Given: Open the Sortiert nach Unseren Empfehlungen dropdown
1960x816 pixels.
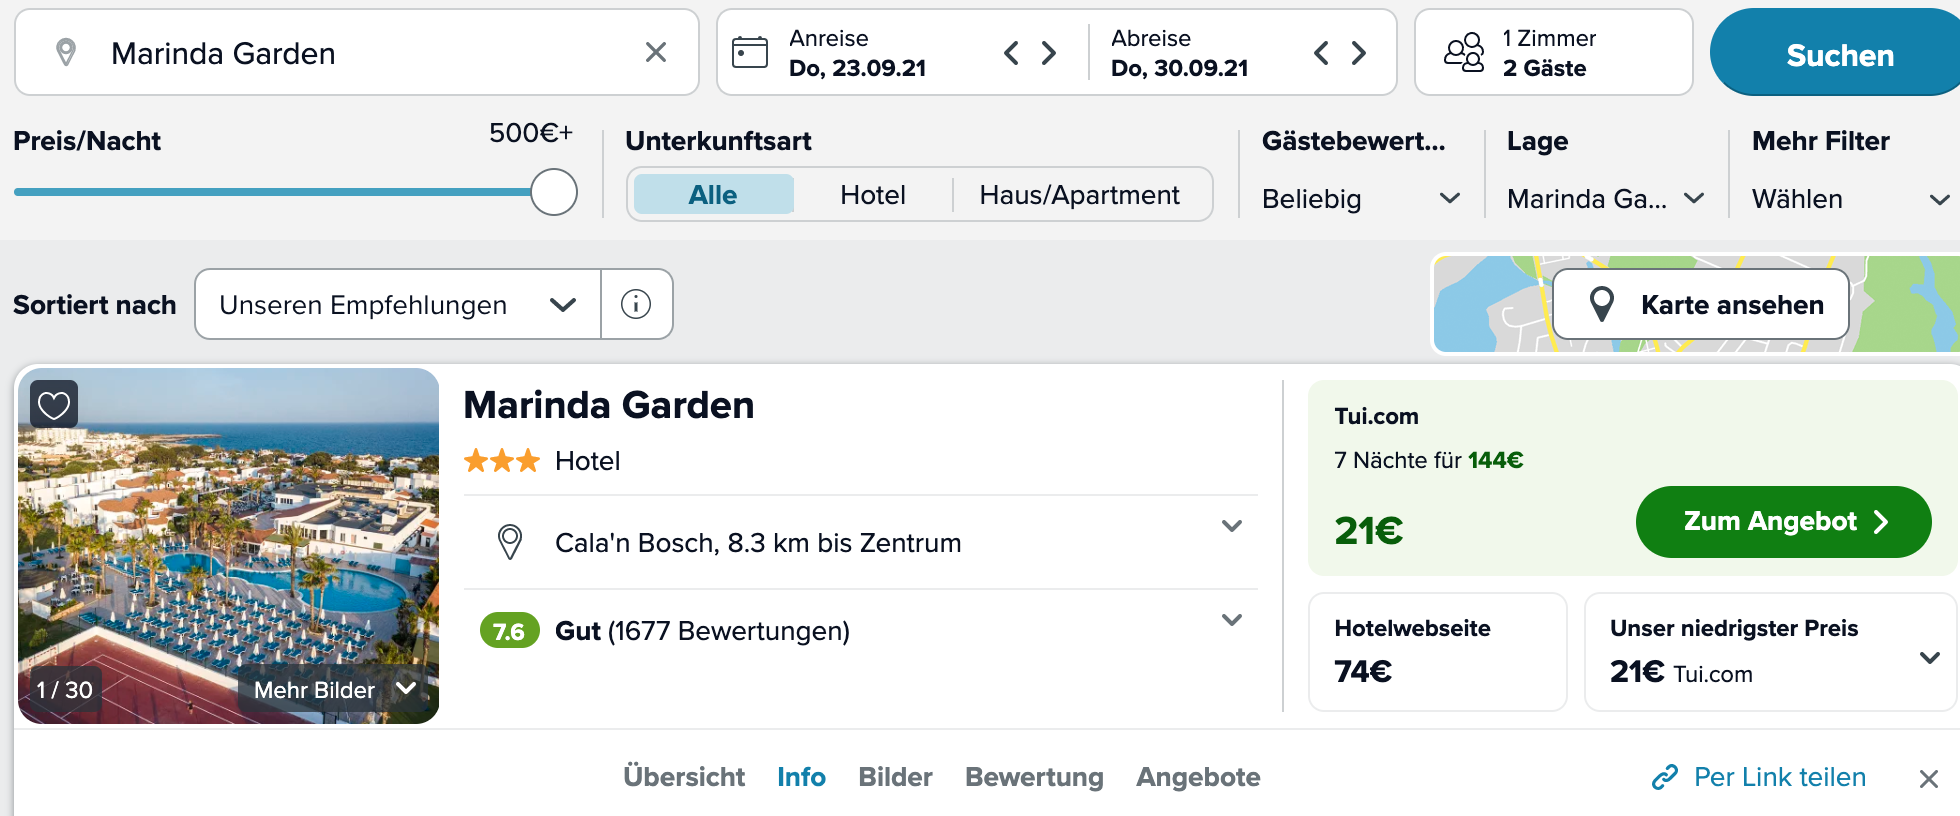Looking at the screenshot, I should (398, 304).
